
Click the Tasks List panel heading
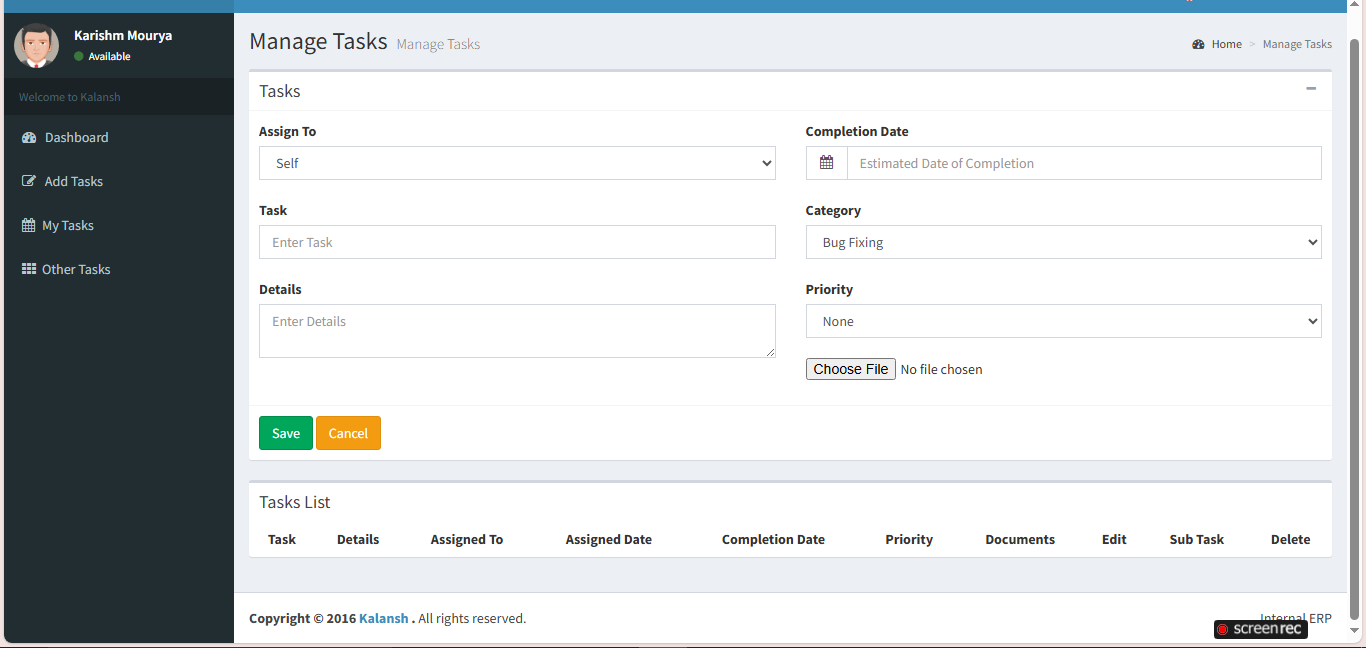(295, 502)
